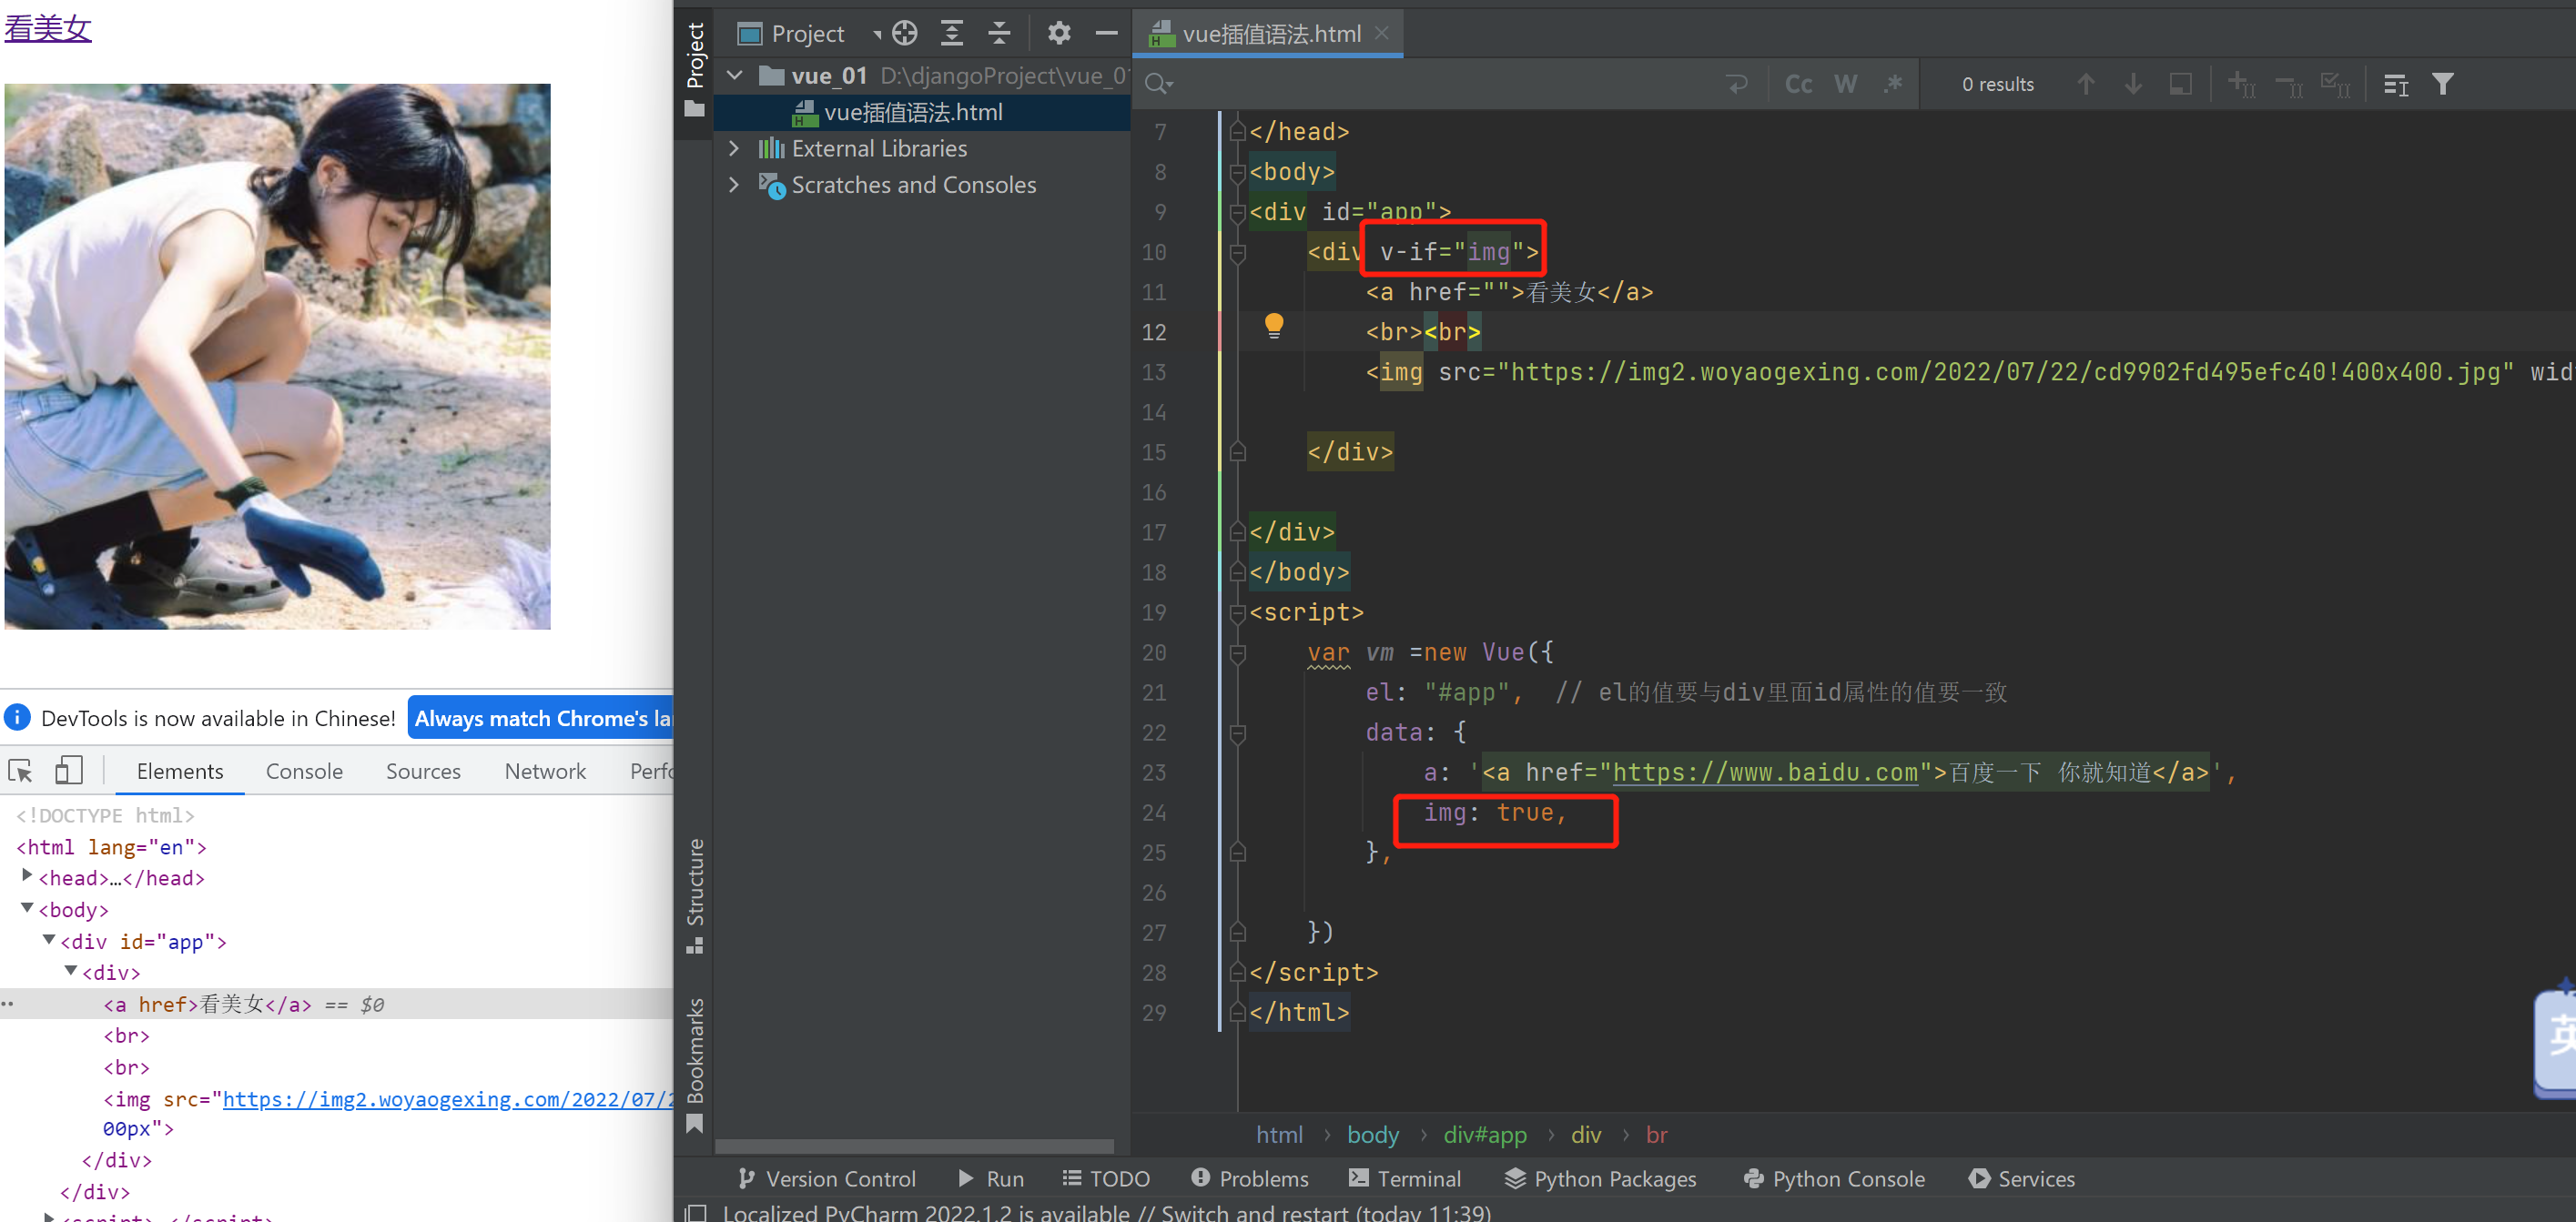
Task: Toggle search in selection only
Action: point(2180,84)
